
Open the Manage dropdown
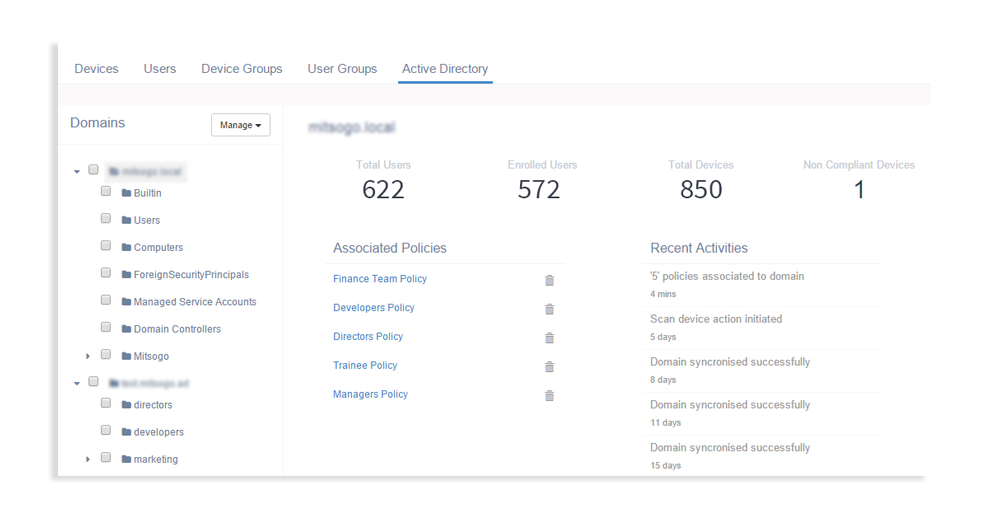click(240, 125)
